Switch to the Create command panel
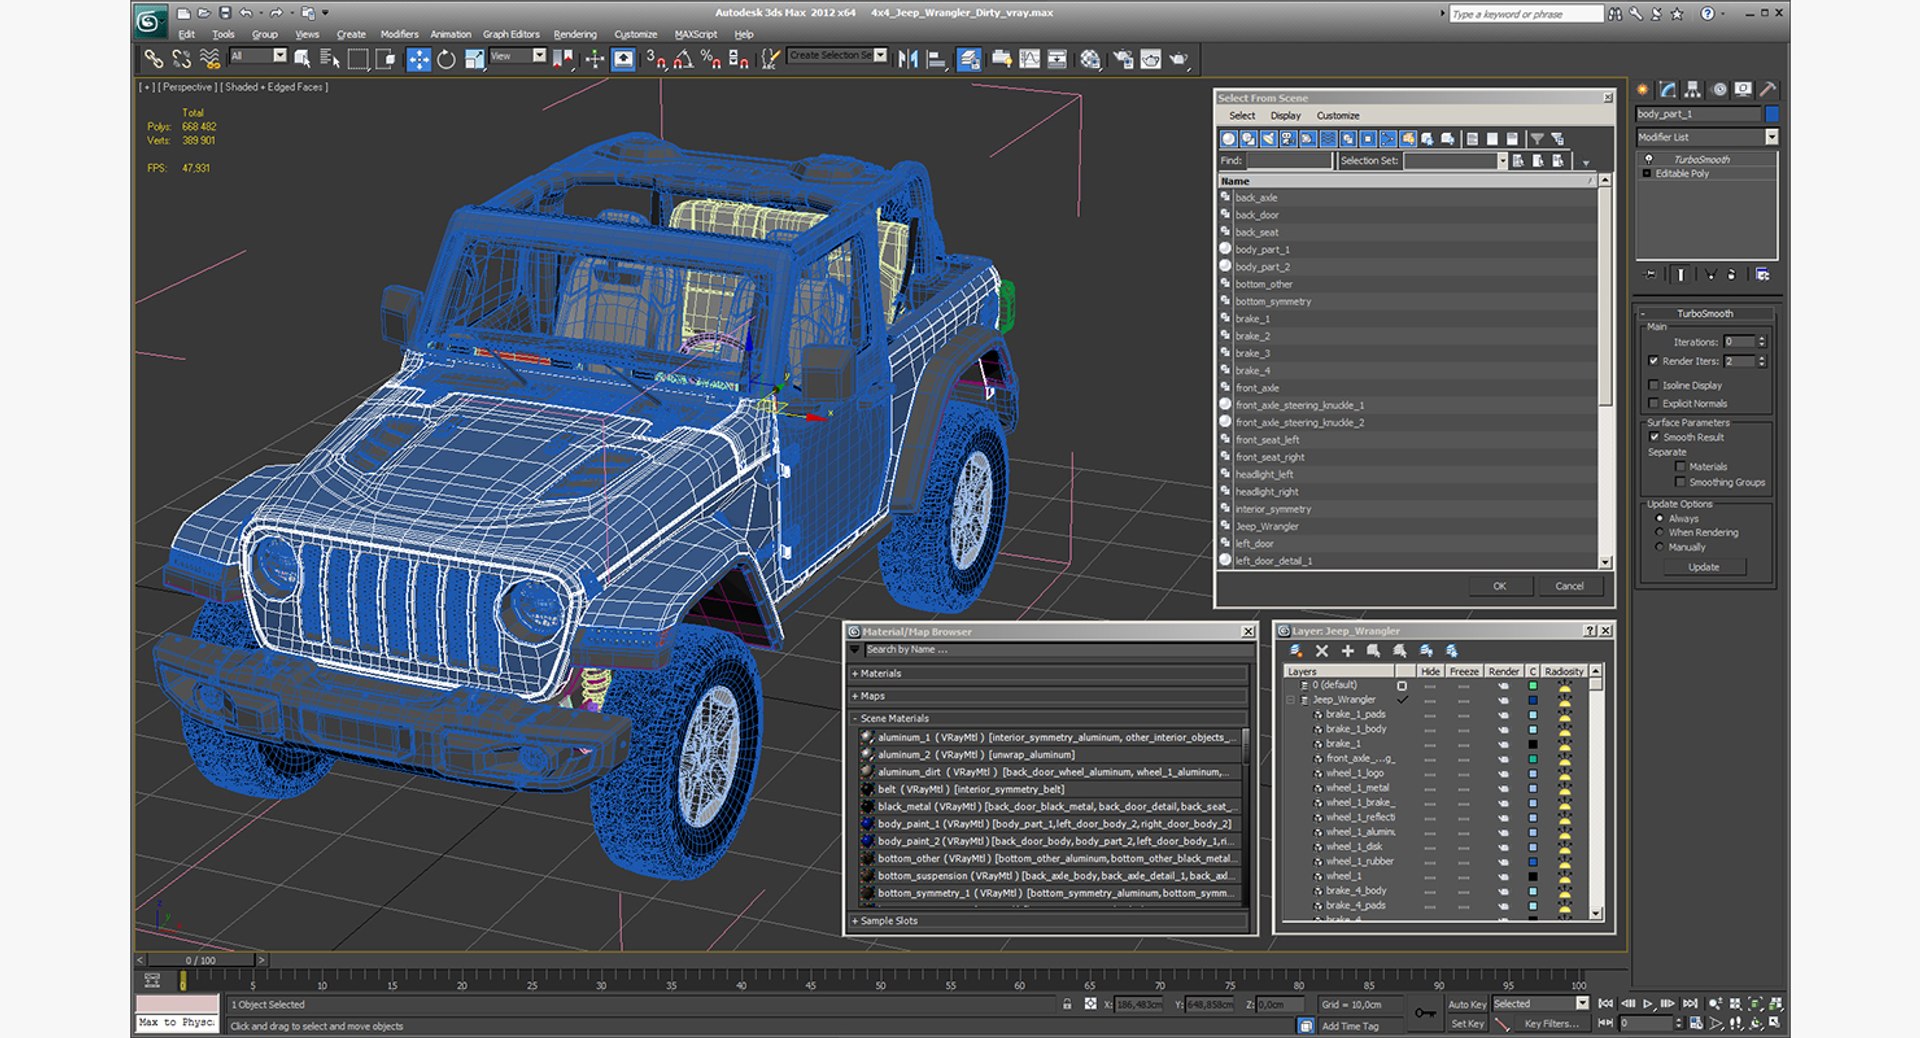1920x1038 pixels. pos(1643,89)
